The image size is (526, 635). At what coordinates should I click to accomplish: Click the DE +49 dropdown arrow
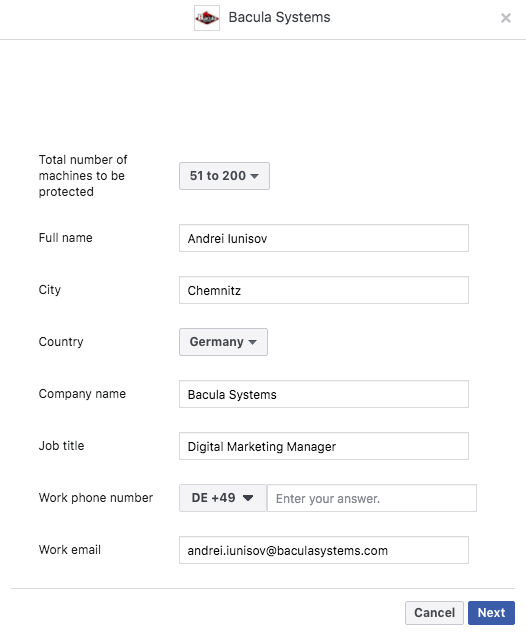248,498
